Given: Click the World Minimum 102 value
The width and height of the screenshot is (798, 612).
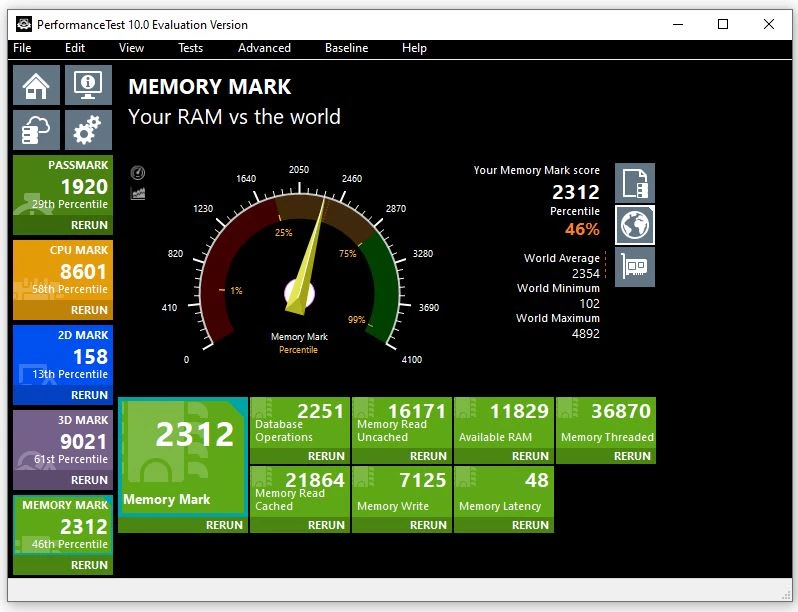Looking at the screenshot, I should (x=589, y=304).
